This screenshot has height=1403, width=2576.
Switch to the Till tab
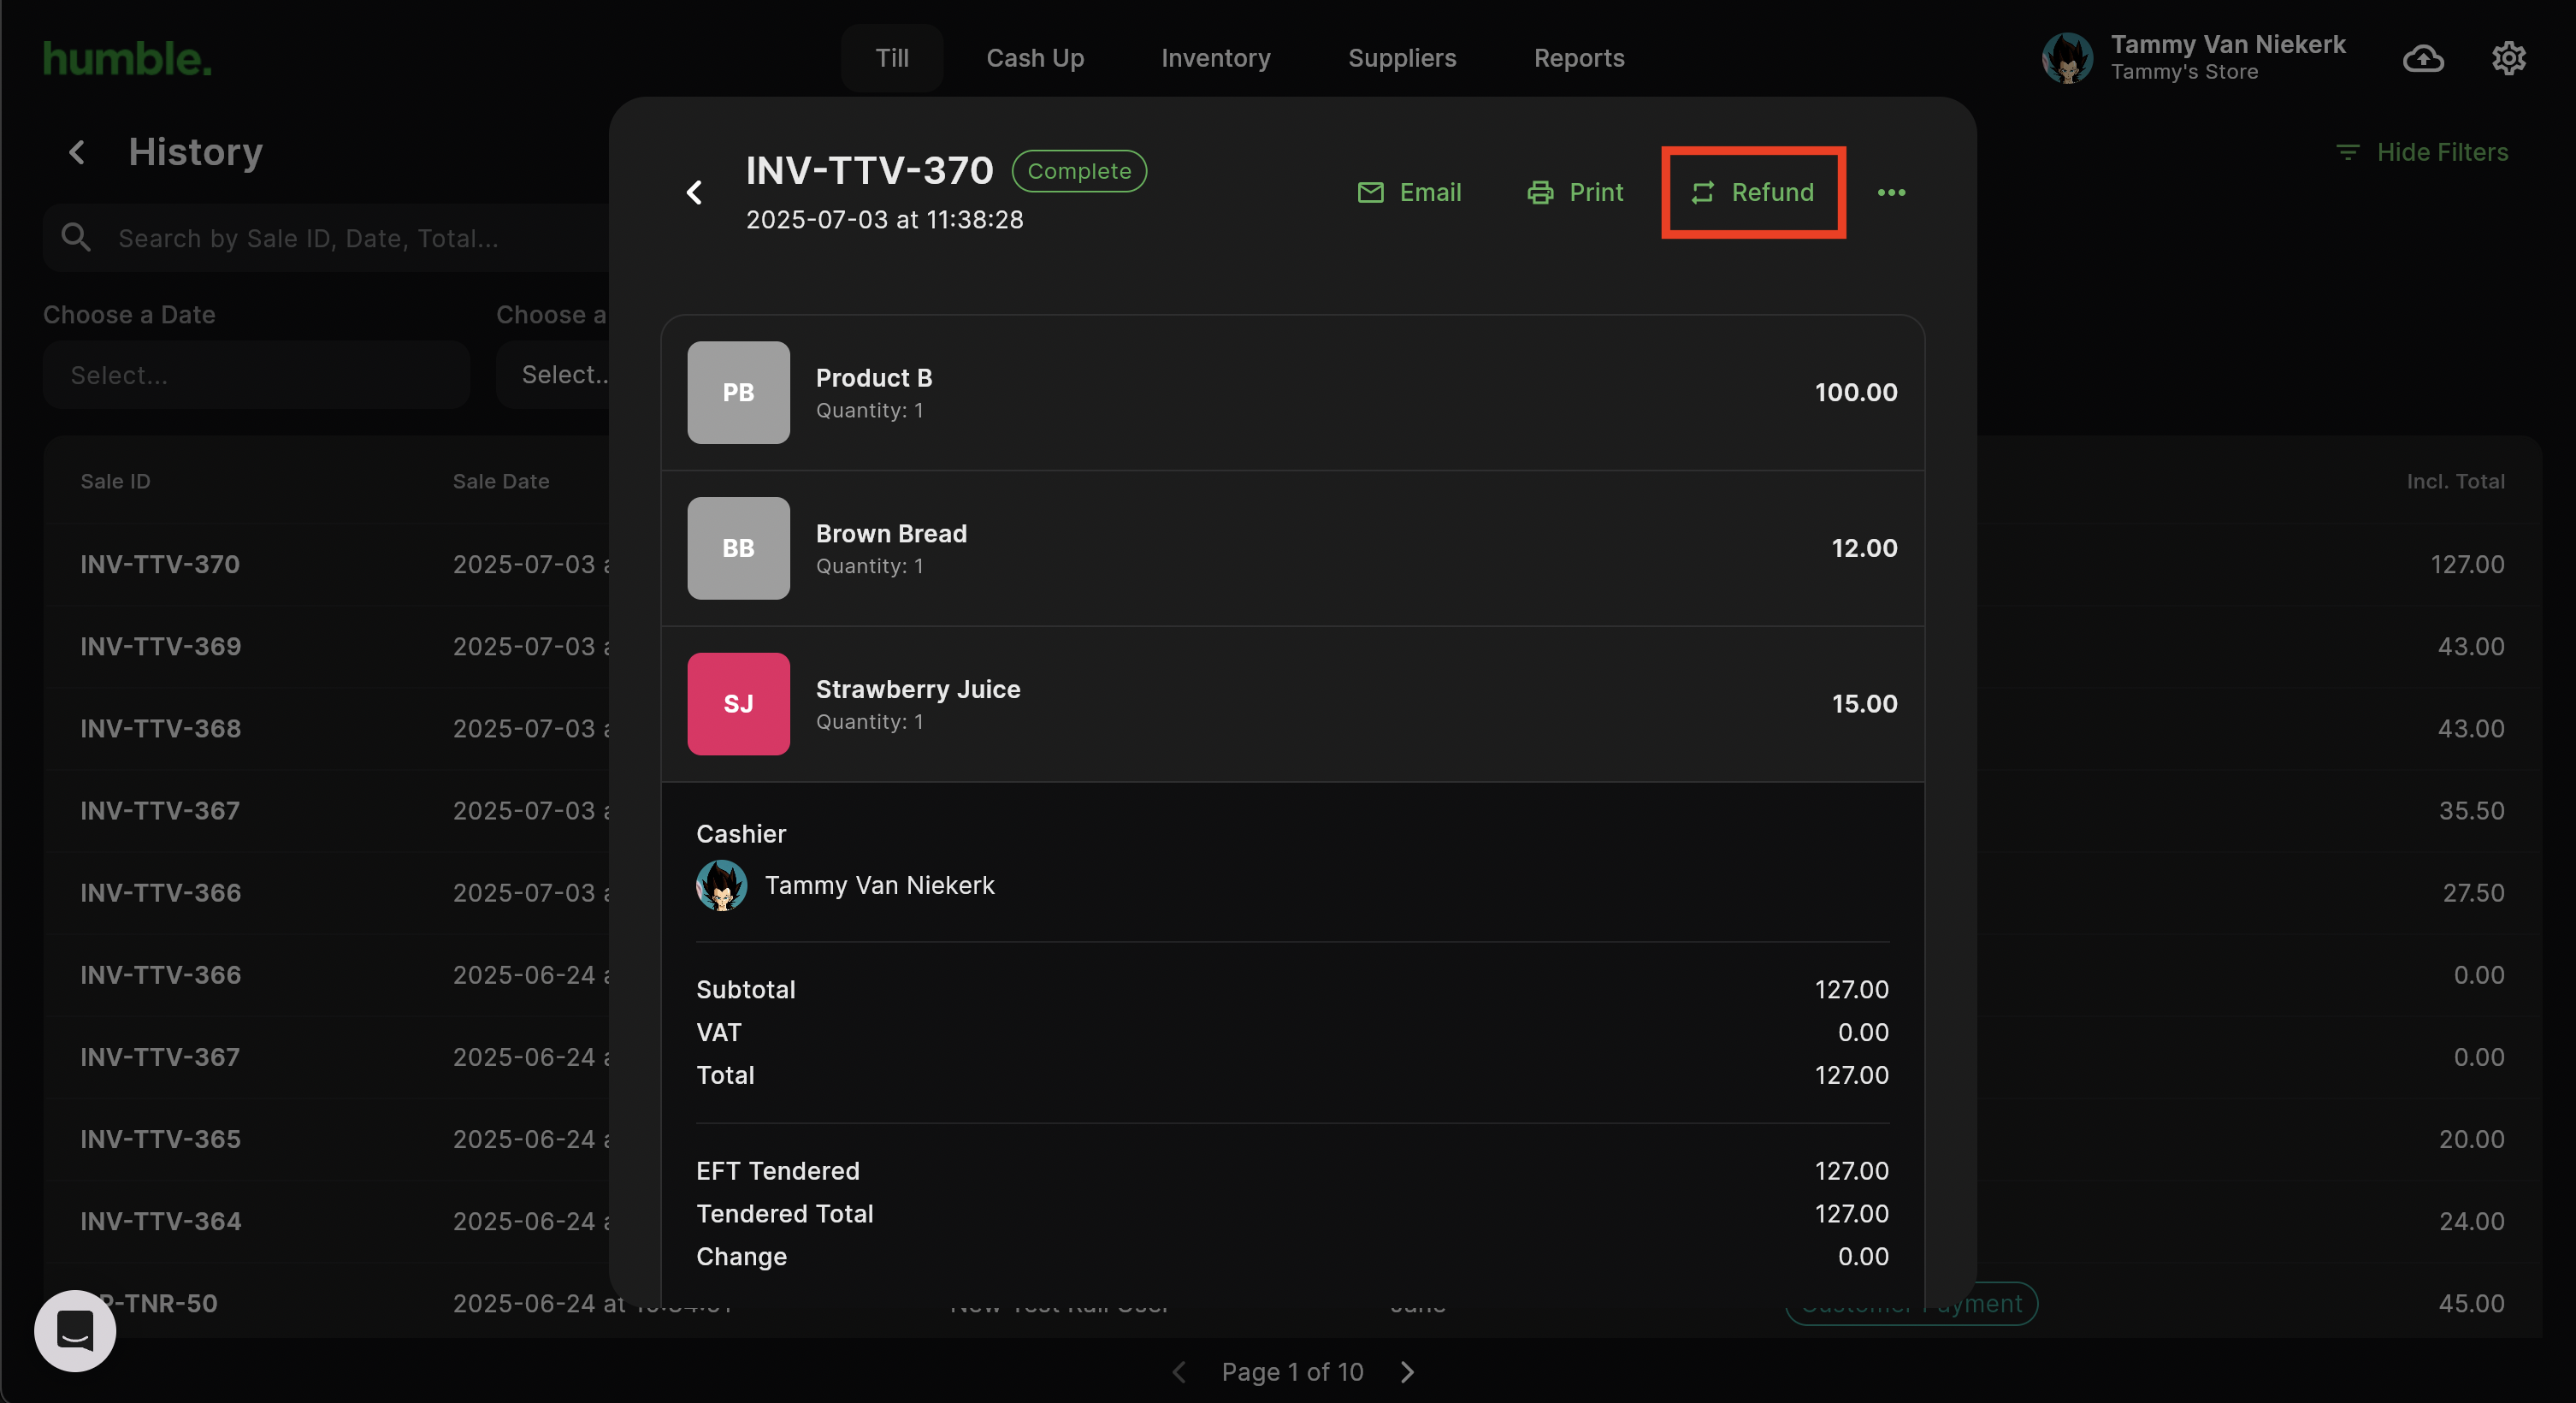892,58
